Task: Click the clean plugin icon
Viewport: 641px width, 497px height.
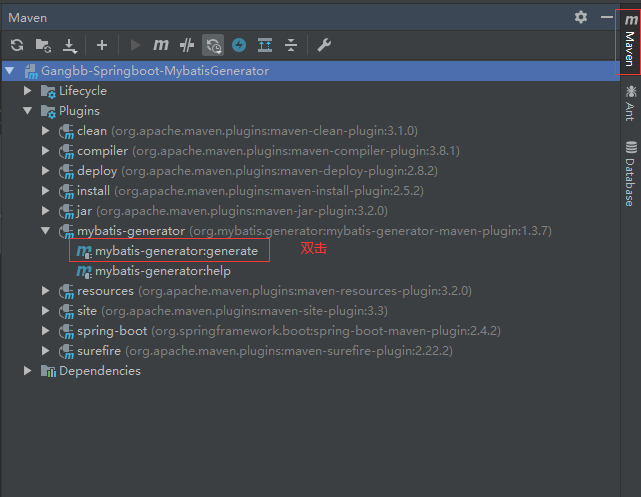Action: [66, 132]
